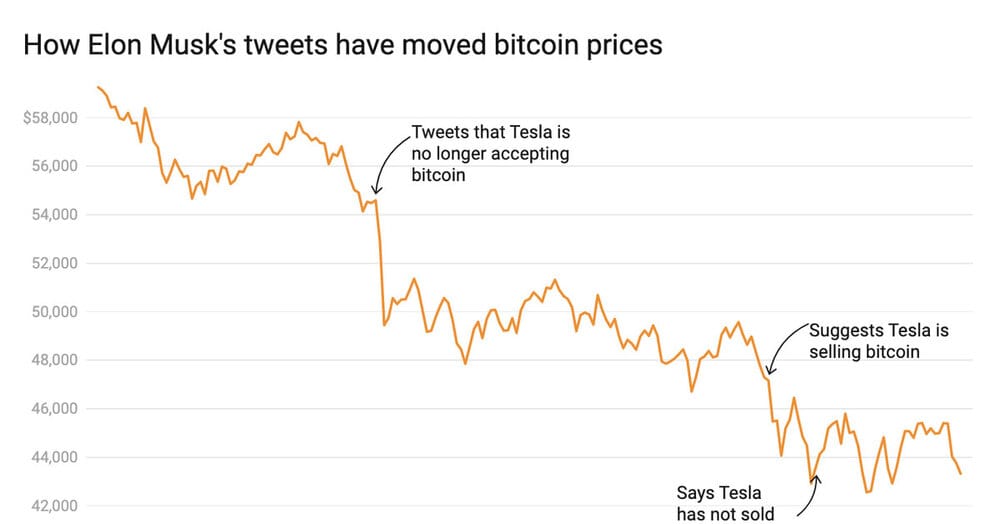Viewport: 1000px width, 524px height.
Task: Select the 'Suggests Tesla is selling bitcoin' annotation
Action: pyautogui.click(x=879, y=341)
